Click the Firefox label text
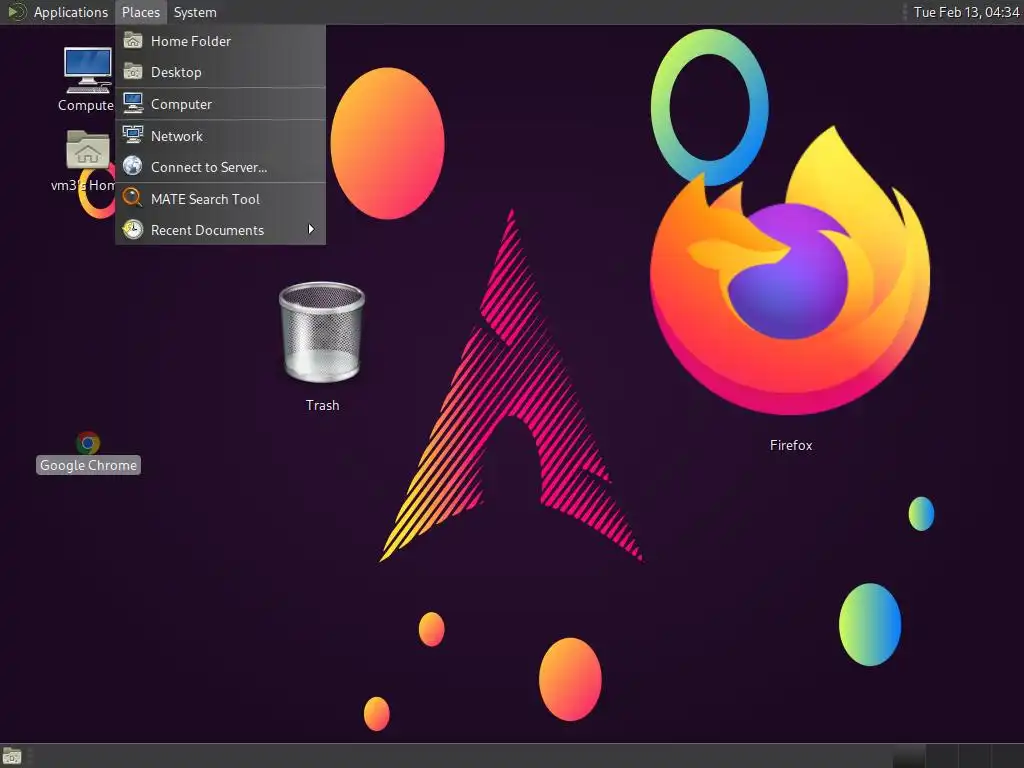Viewport: 1024px width, 768px height. (791, 445)
